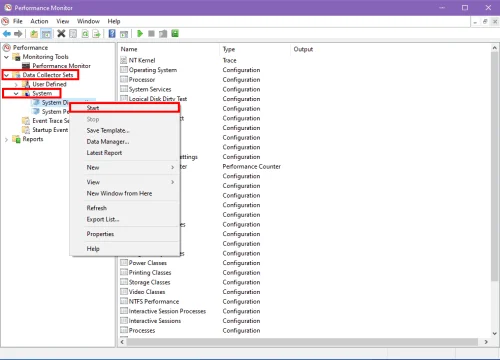Choose Properties from the context menu
The width and height of the screenshot is (500, 360).
tap(125, 234)
